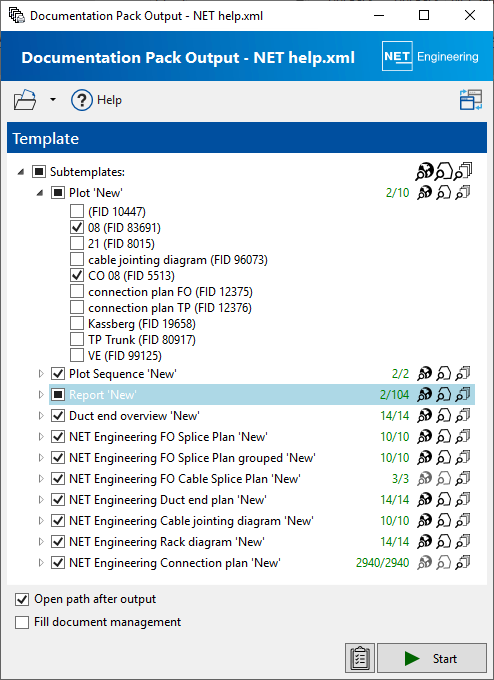The image size is (494, 680).
Task: Check VE (FID 99125) checkbox
Action: click(77, 356)
